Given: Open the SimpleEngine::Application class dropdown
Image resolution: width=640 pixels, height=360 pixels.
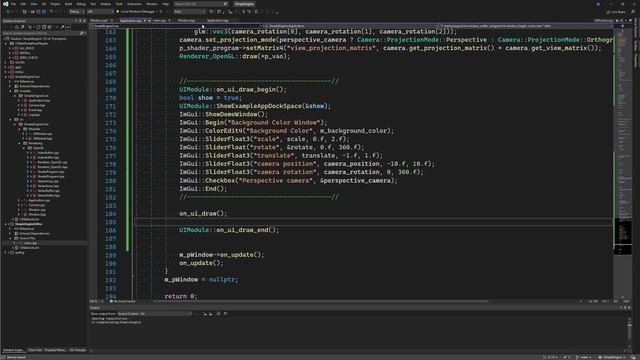Looking at the screenshot, I should [x=351, y=26].
